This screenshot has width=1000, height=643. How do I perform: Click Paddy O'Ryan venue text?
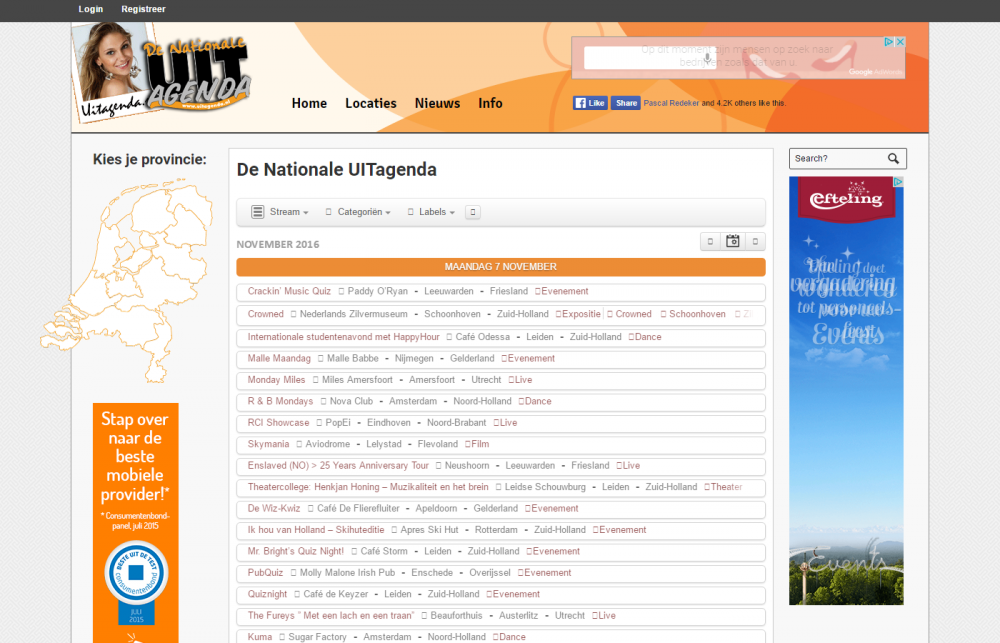pyautogui.click(x=378, y=291)
